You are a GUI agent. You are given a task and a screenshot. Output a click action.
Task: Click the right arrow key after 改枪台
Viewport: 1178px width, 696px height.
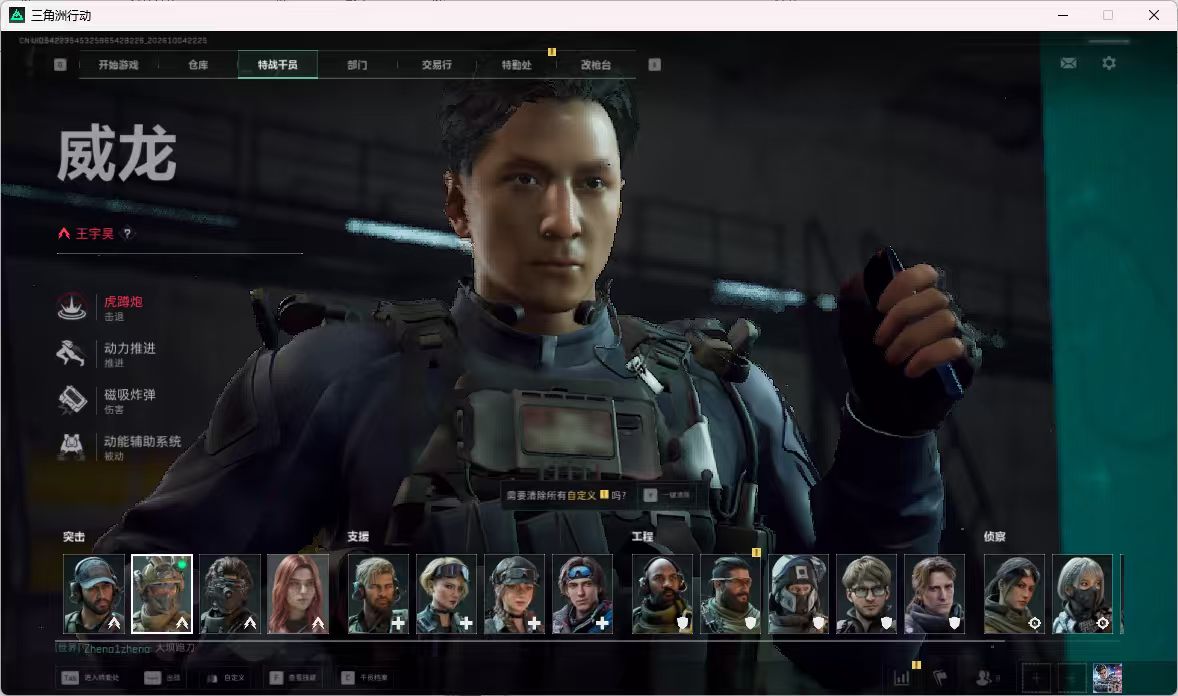pos(654,65)
